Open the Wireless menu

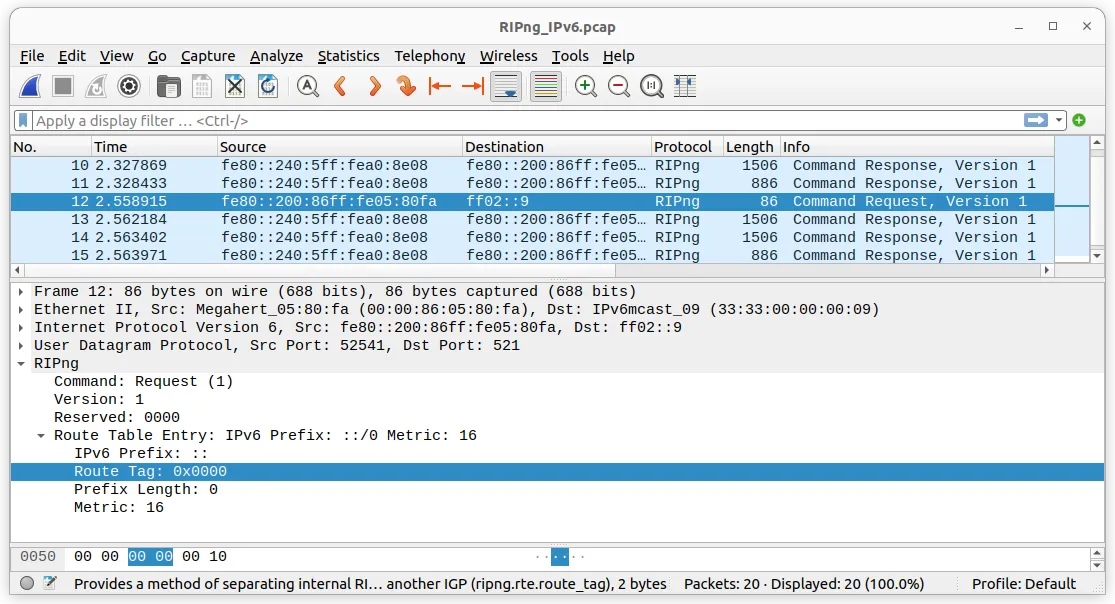[x=508, y=55]
